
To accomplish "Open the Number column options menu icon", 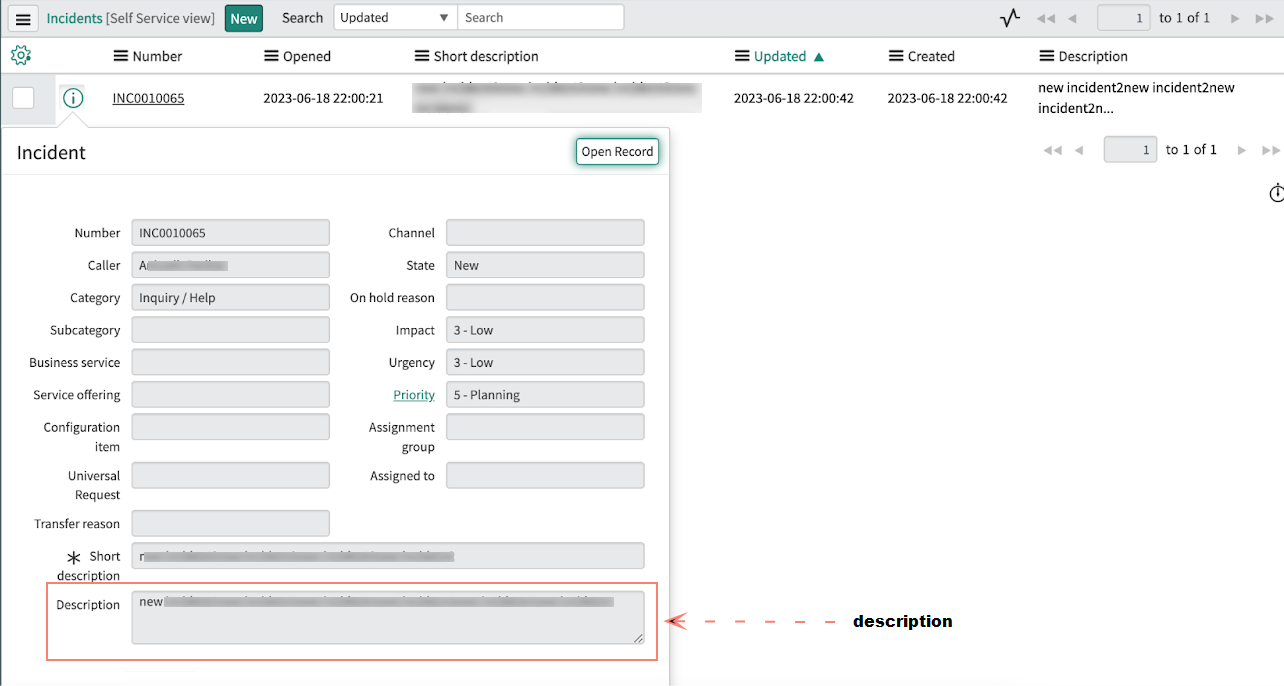I will click(121, 57).
